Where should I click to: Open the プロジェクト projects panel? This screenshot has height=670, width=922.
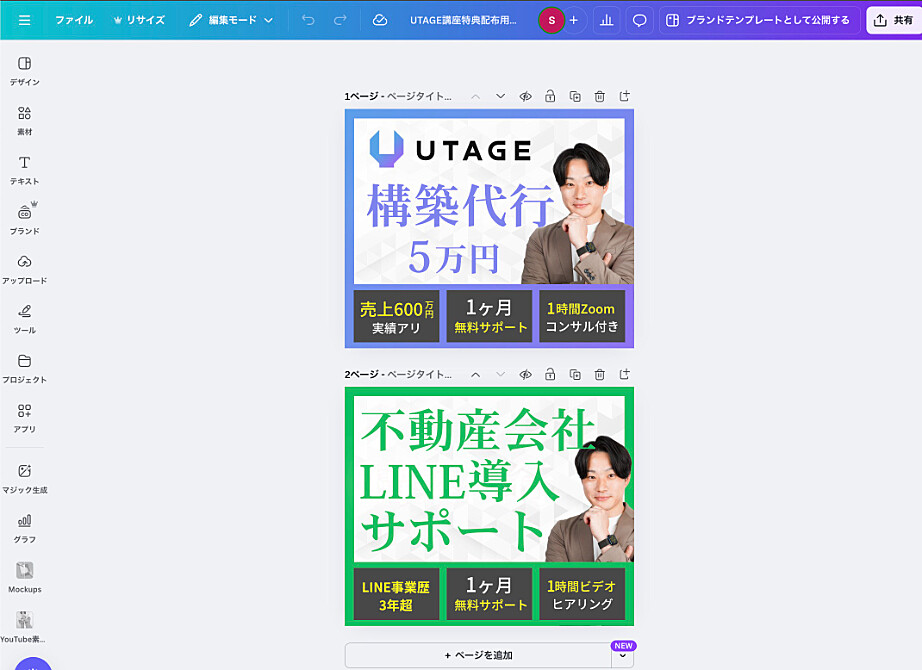(x=25, y=369)
